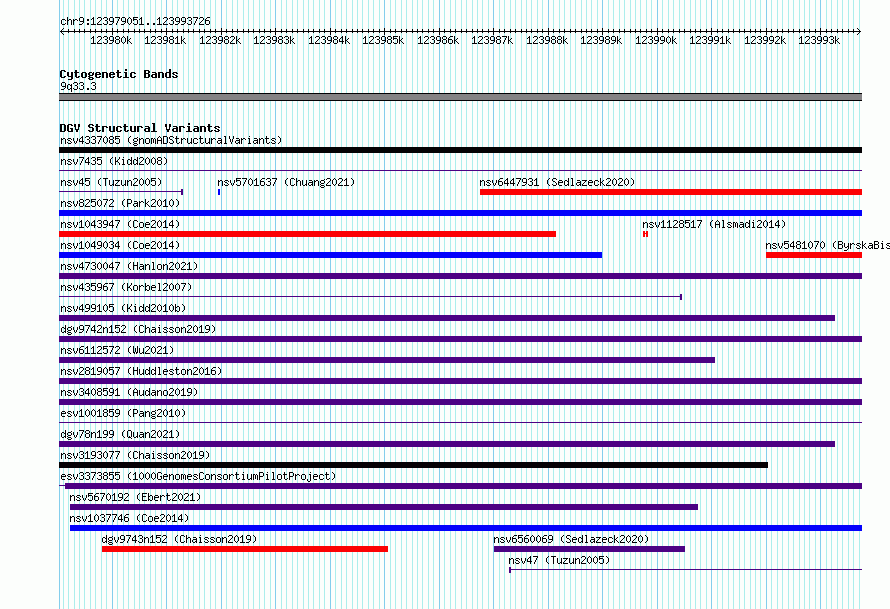The image size is (890, 609).
Task: Click dgv9742n152 (Chaisson2019) label
Action: pos(138,329)
